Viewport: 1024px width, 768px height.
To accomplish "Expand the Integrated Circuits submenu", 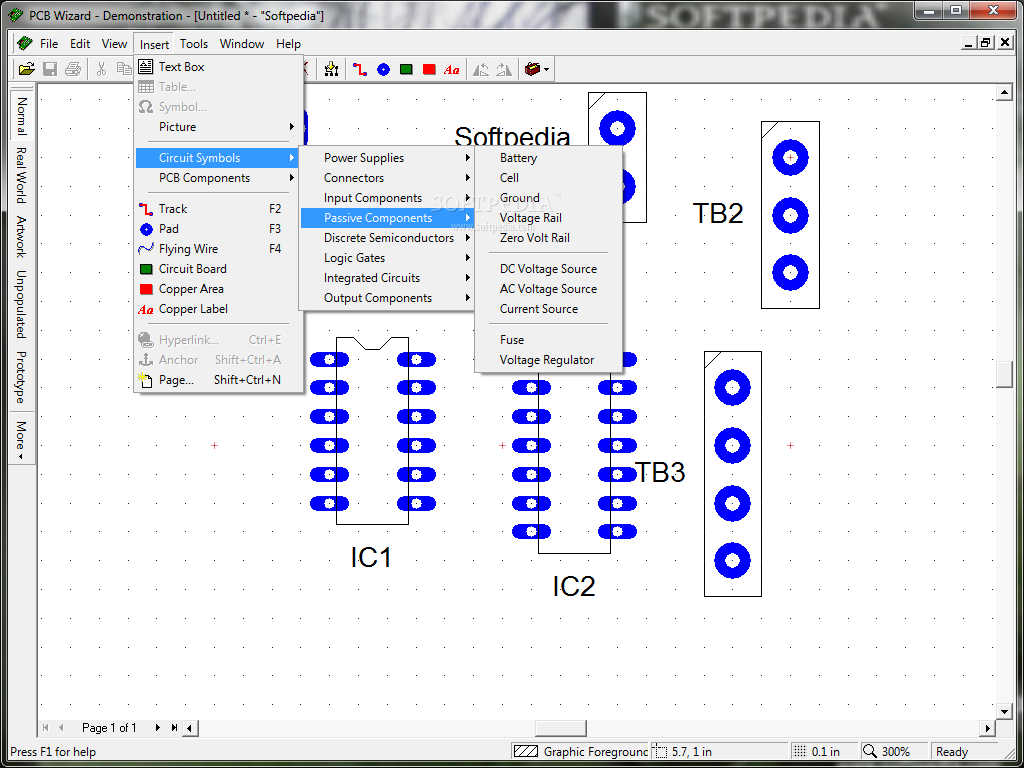I will [x=387, y=278].
